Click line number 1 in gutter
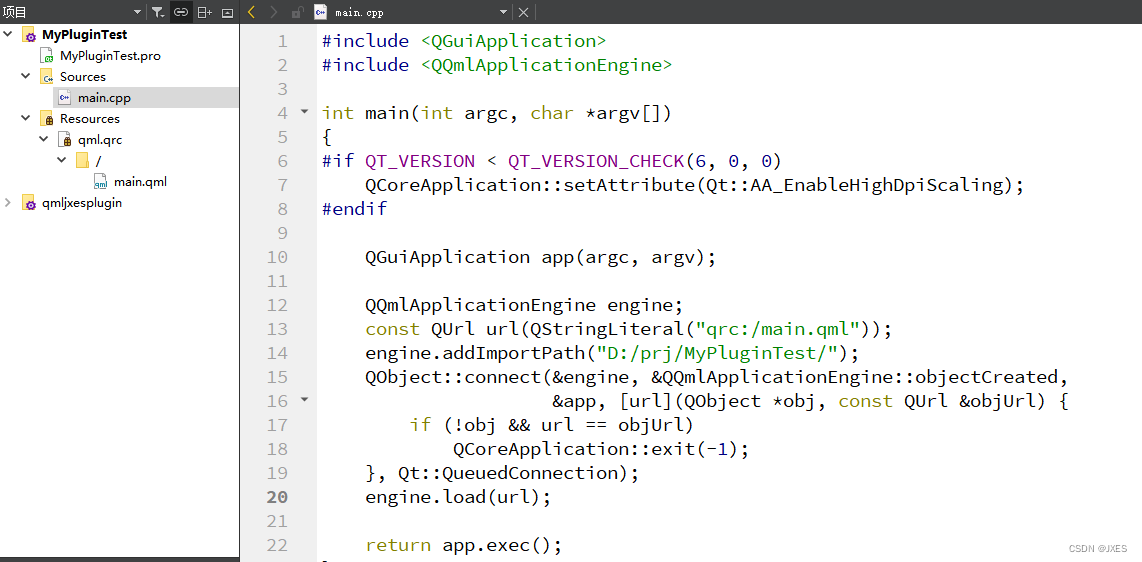Viewport: 1142px width, 562px height. pyautogui.click(x=282, y=41)
